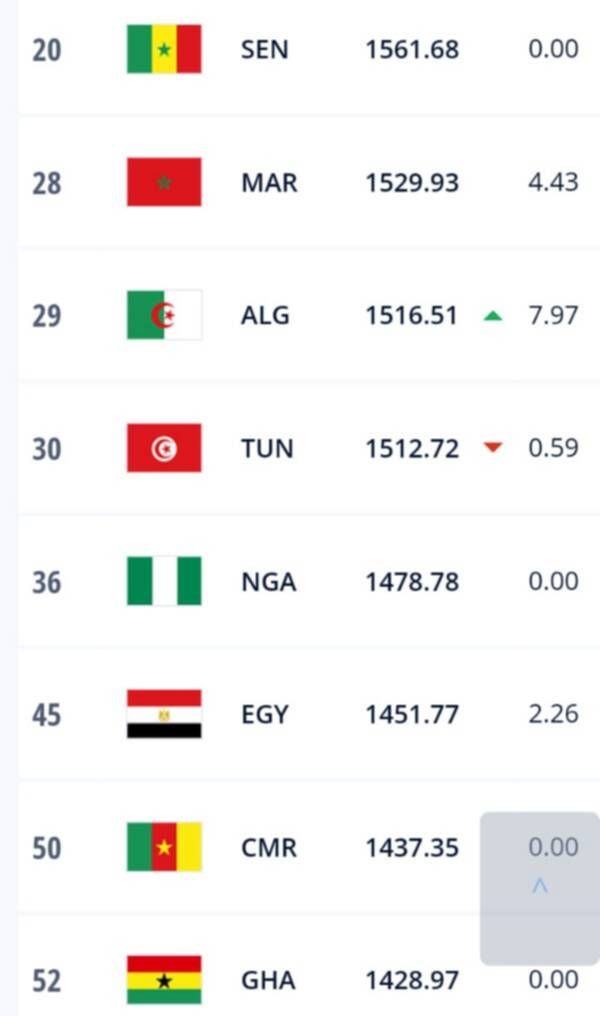The height and width of the screenshot is (1016, 600).
Task: Click the Algeria flag icon
Action: (164, 315)
